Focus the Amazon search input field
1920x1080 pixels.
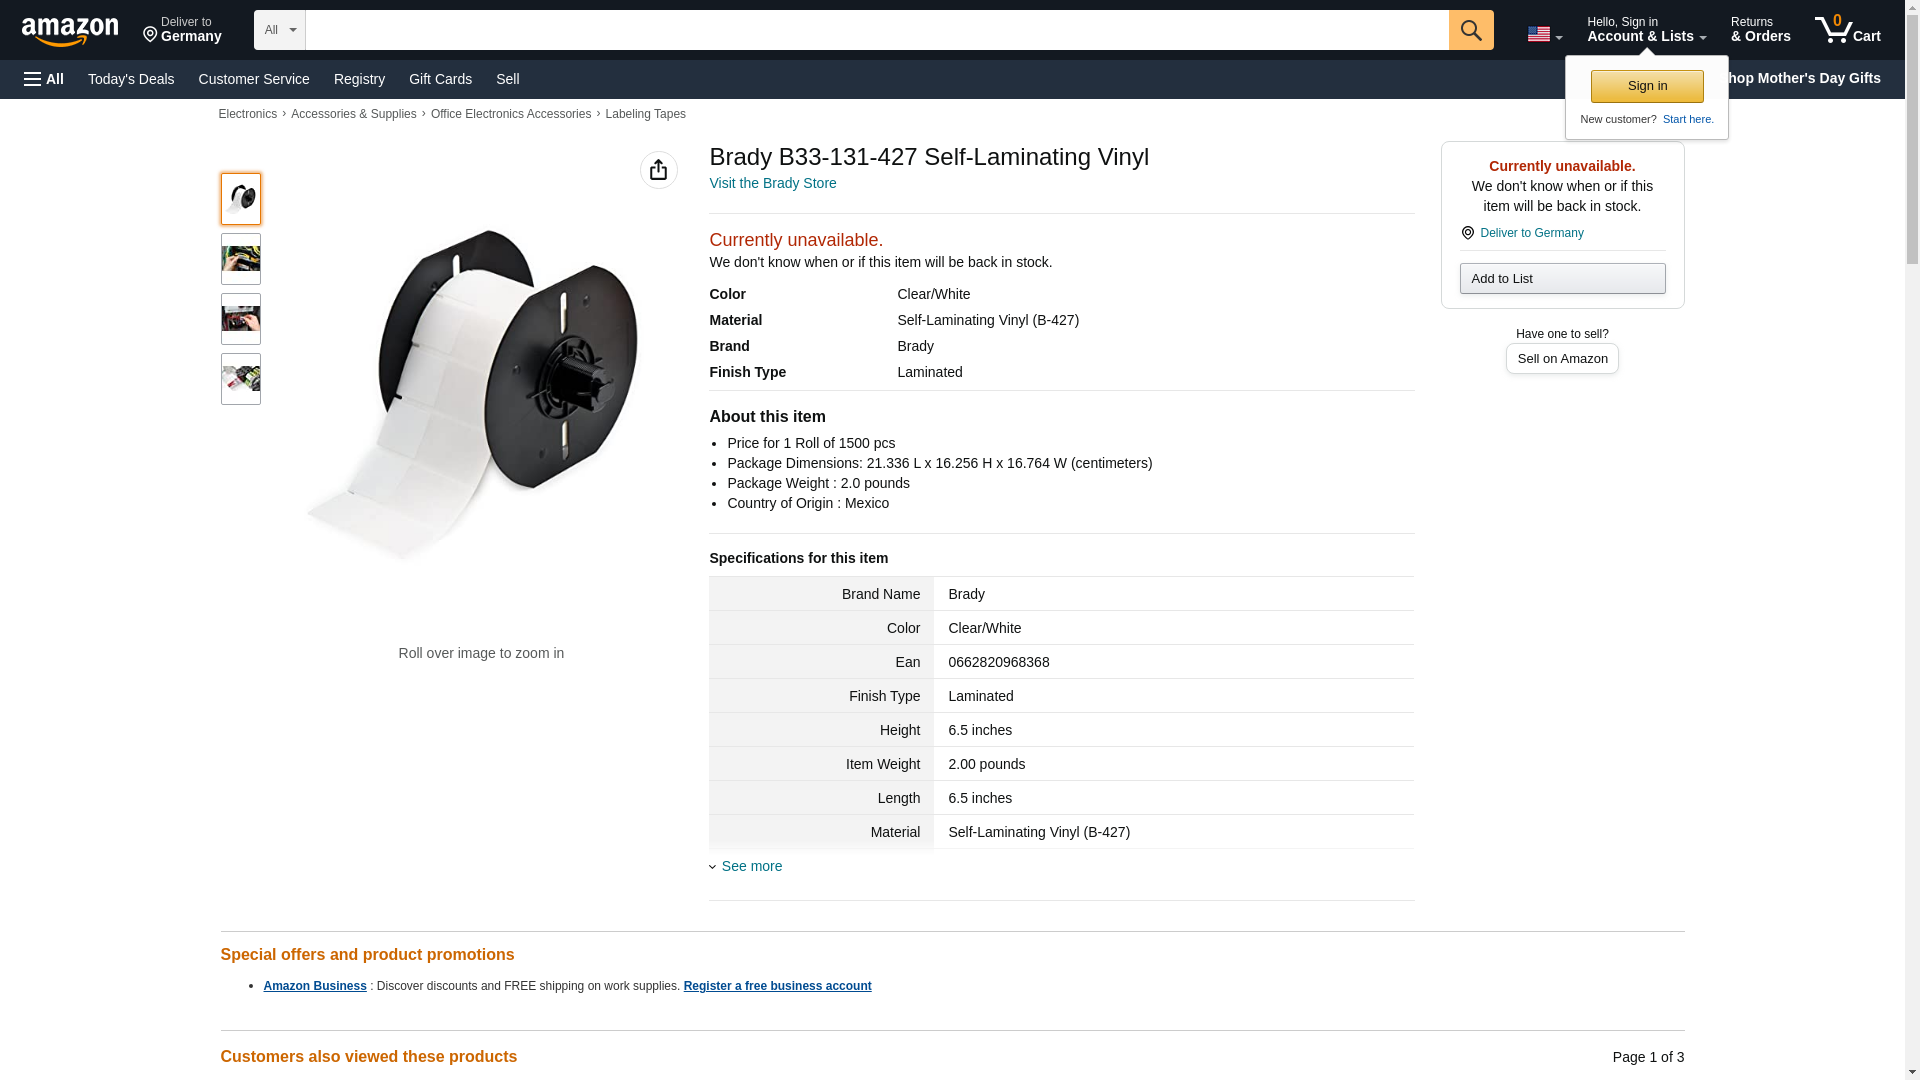click(x=876, y=30)
